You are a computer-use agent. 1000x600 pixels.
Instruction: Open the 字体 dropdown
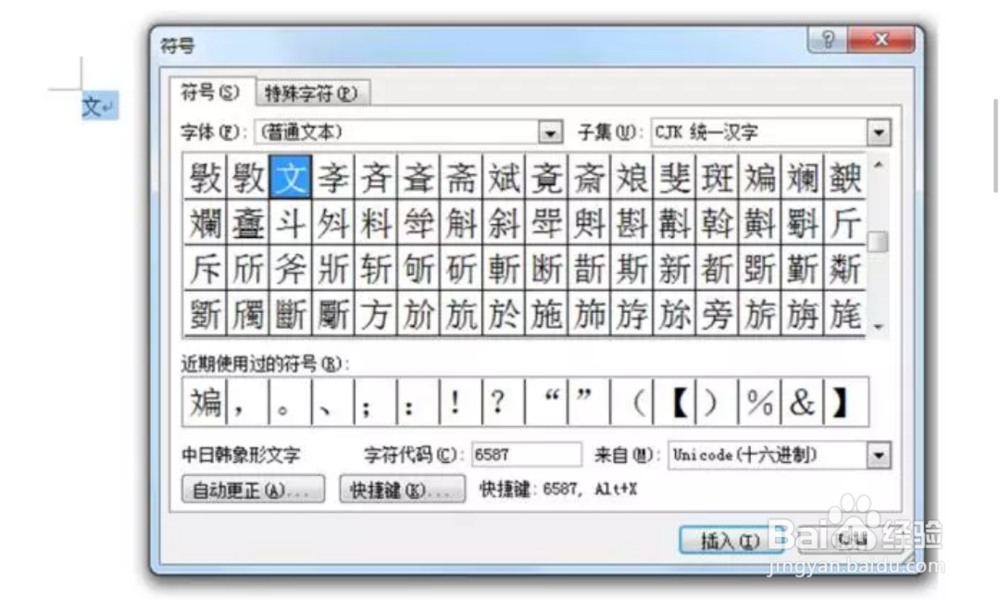[551, 131]
